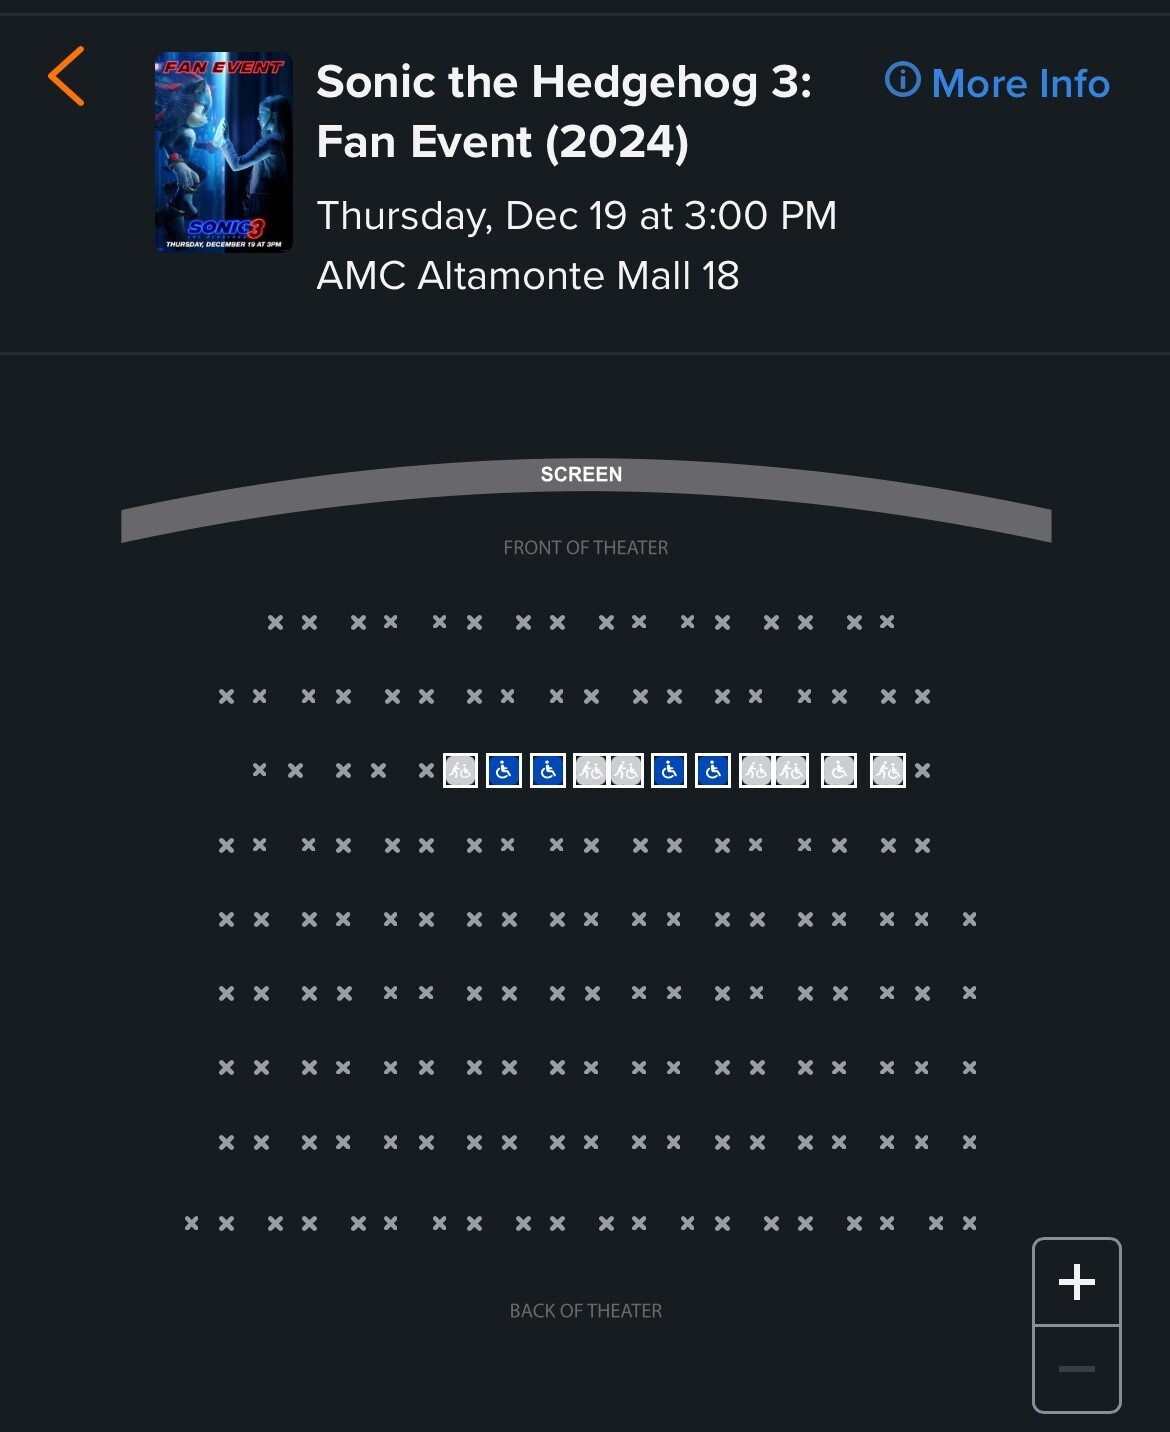Image resolution: width=1170 pixels, height=1432 pixels.
Task: Click the leftmost gray companion seat icon
Action: tap(460, 771)
